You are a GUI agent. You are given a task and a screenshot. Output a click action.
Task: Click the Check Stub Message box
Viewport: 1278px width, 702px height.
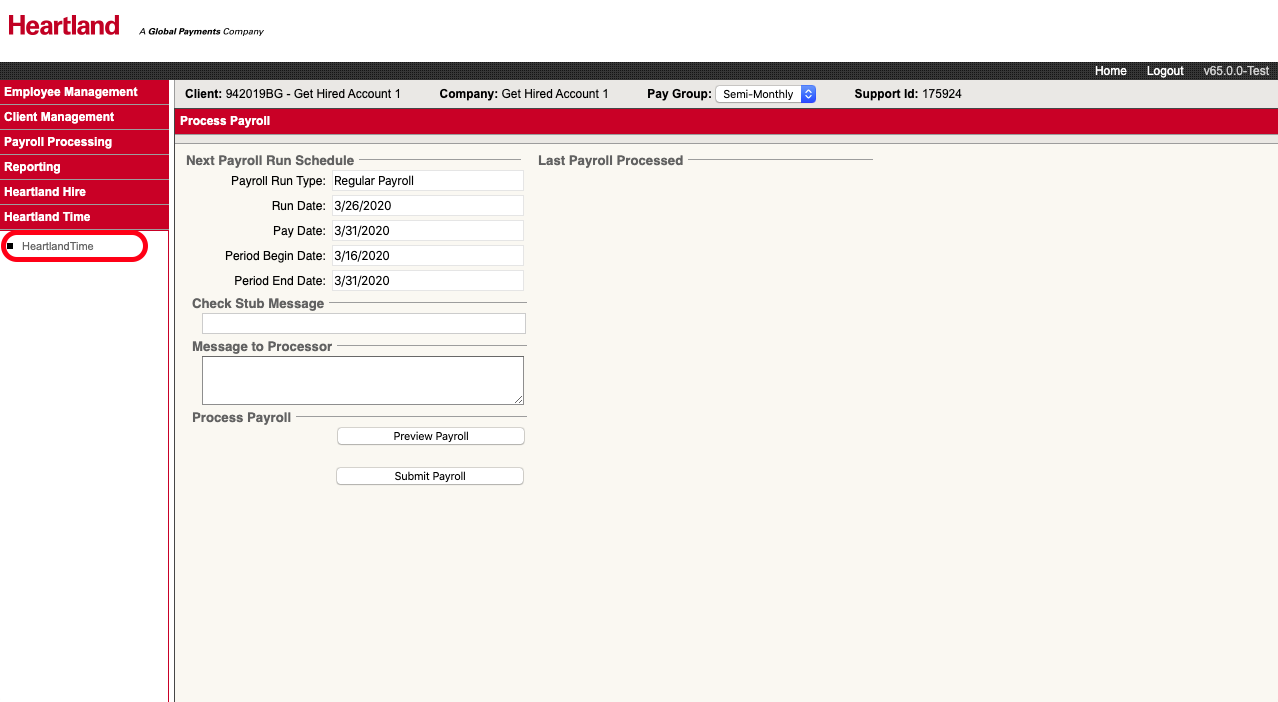tap(363, 323)
